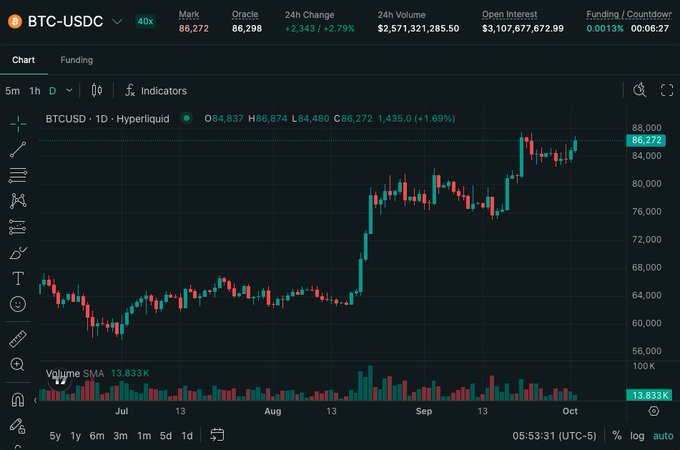Enter fullscreen chart mode
Screen dimensions: 680x450
click(x=667, y=90)
